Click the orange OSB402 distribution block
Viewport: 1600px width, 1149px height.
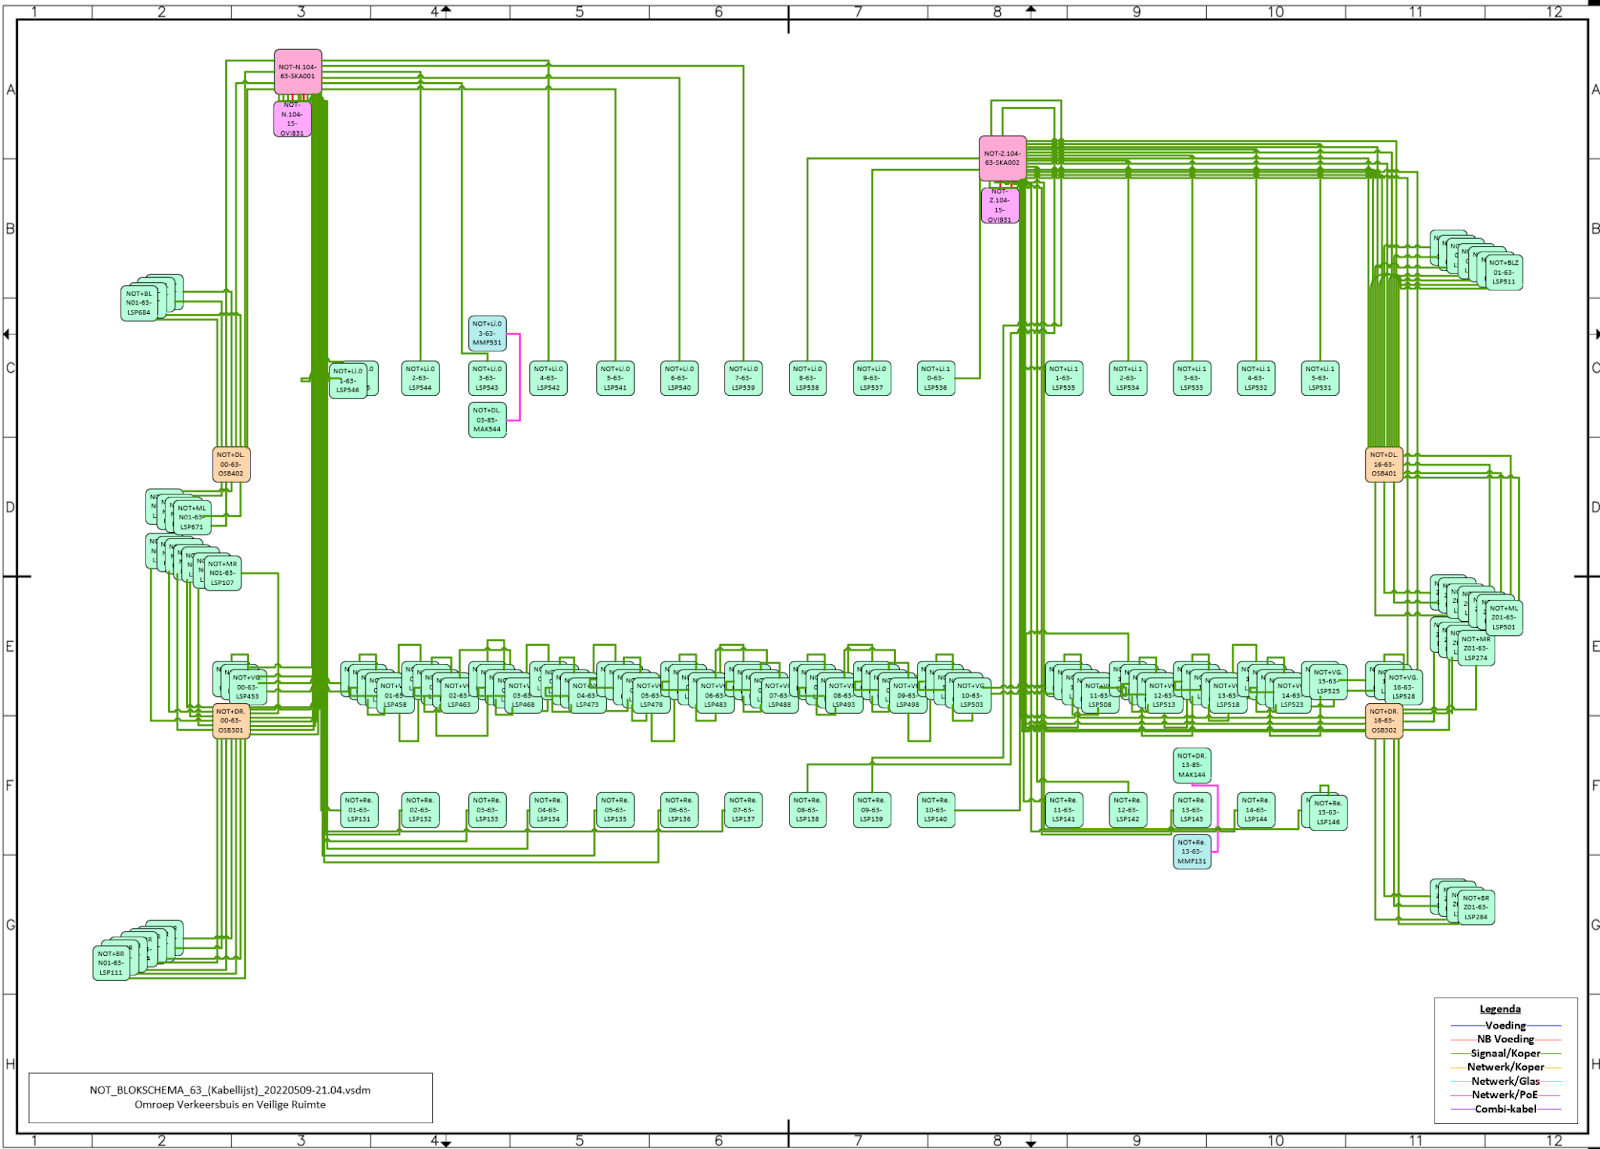click(x=231, y=464)
